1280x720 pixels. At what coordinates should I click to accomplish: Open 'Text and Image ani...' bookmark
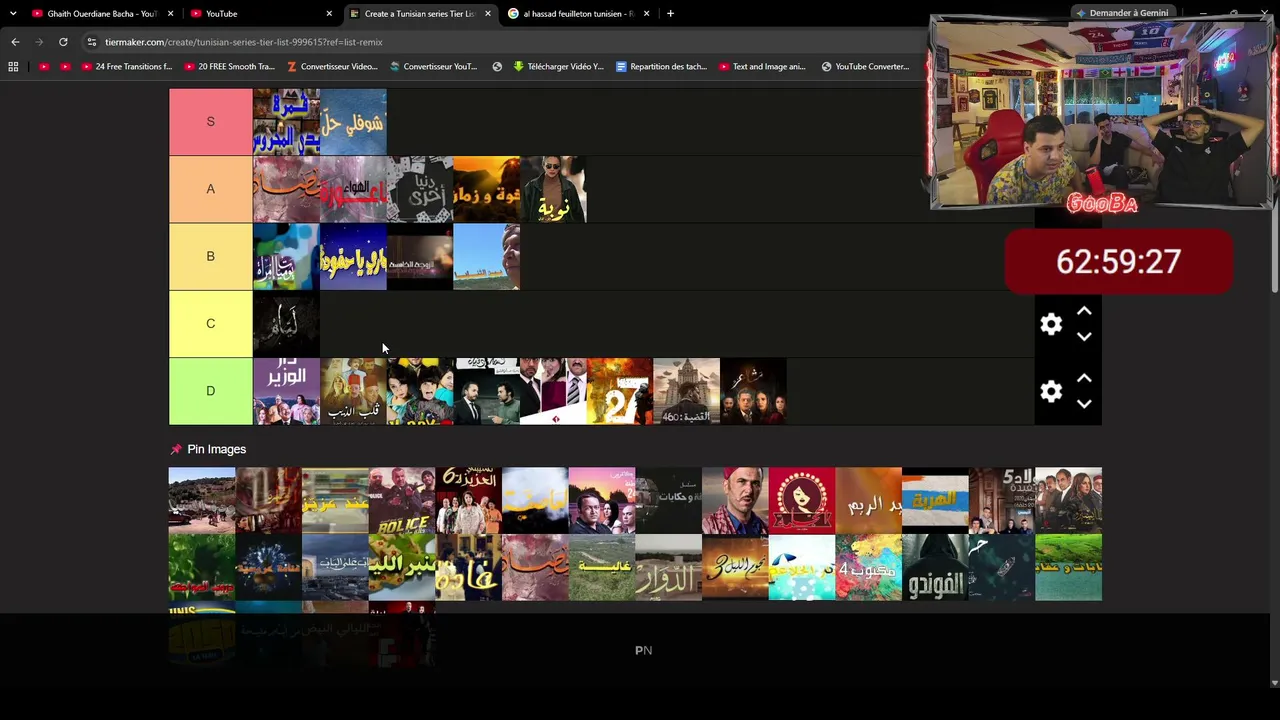pos(762,67)
